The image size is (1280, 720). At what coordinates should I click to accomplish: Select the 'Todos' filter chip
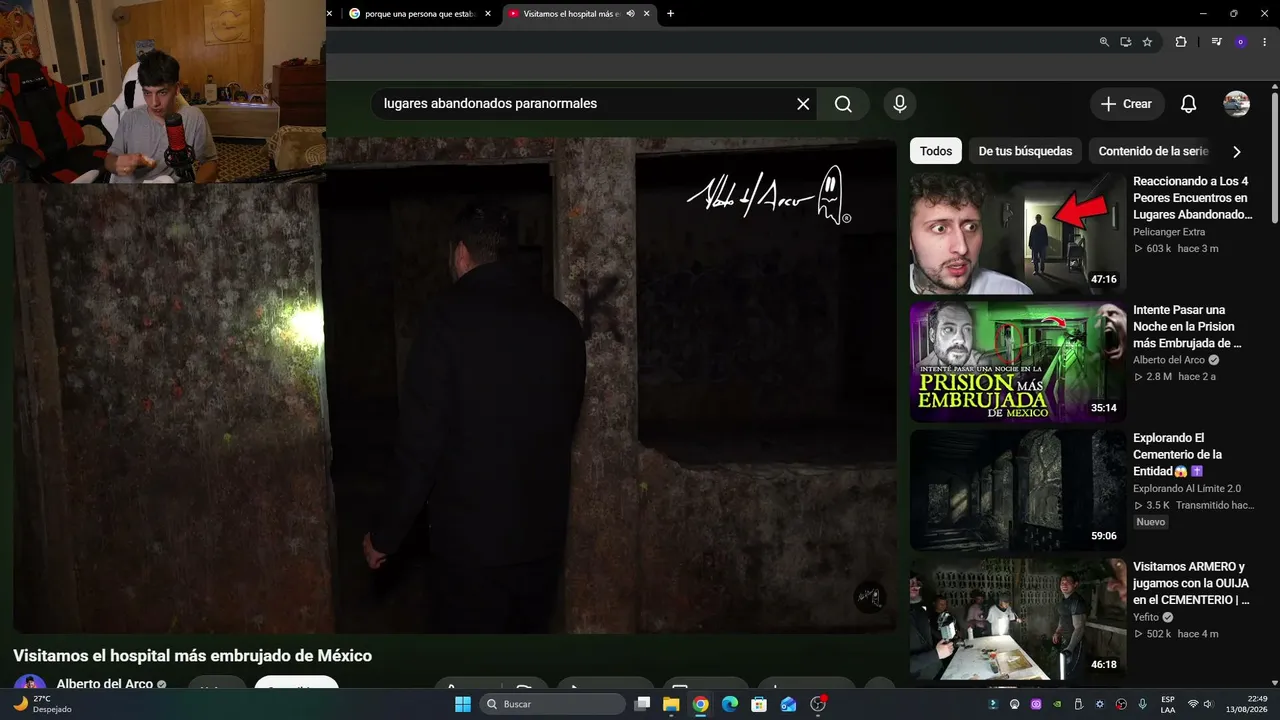coord(936,151)
